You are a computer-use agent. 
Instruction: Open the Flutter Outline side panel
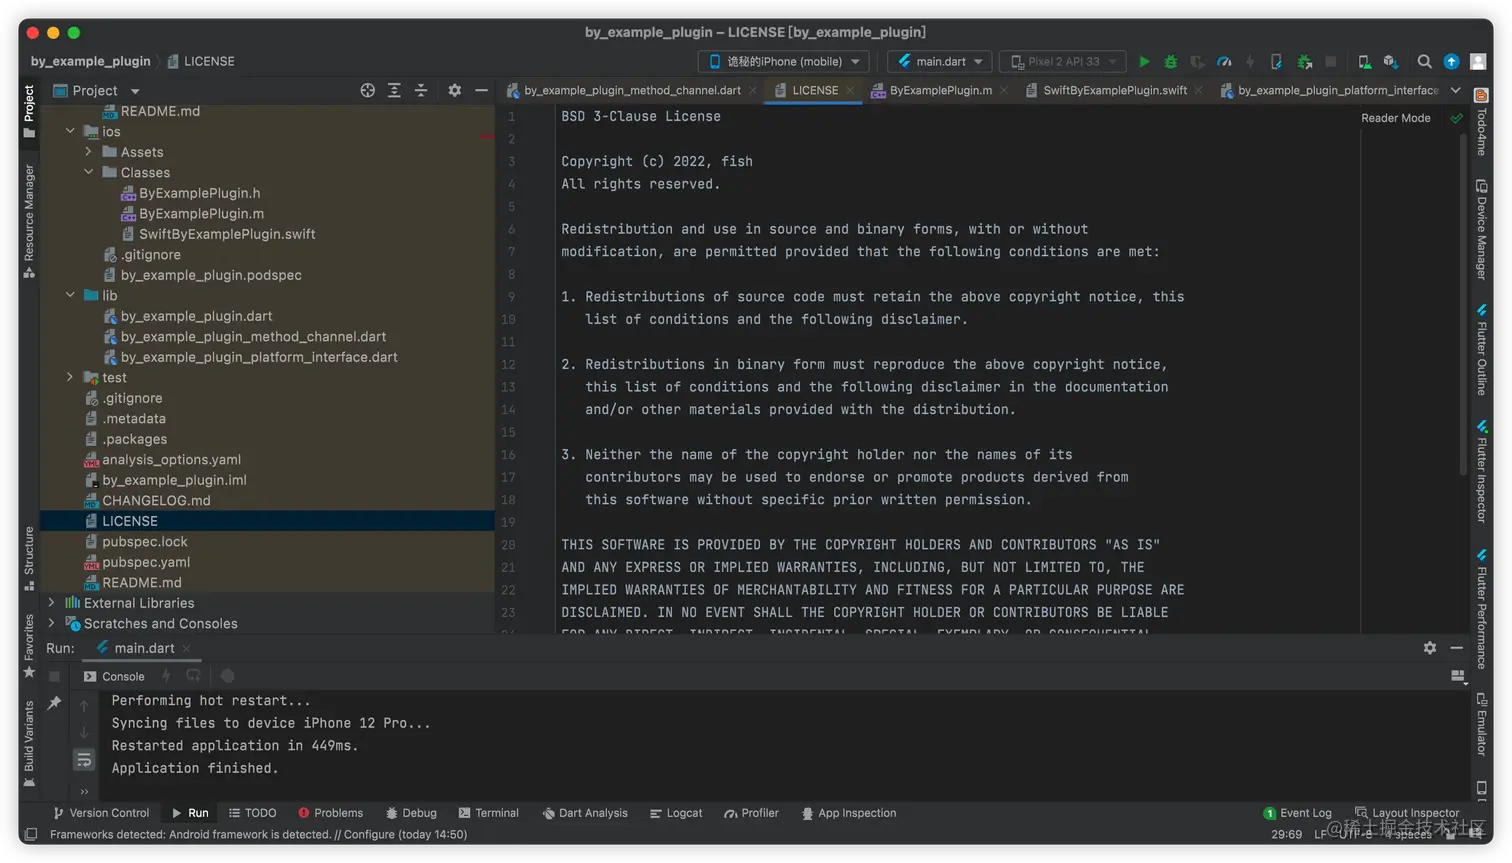point(1482,350)
